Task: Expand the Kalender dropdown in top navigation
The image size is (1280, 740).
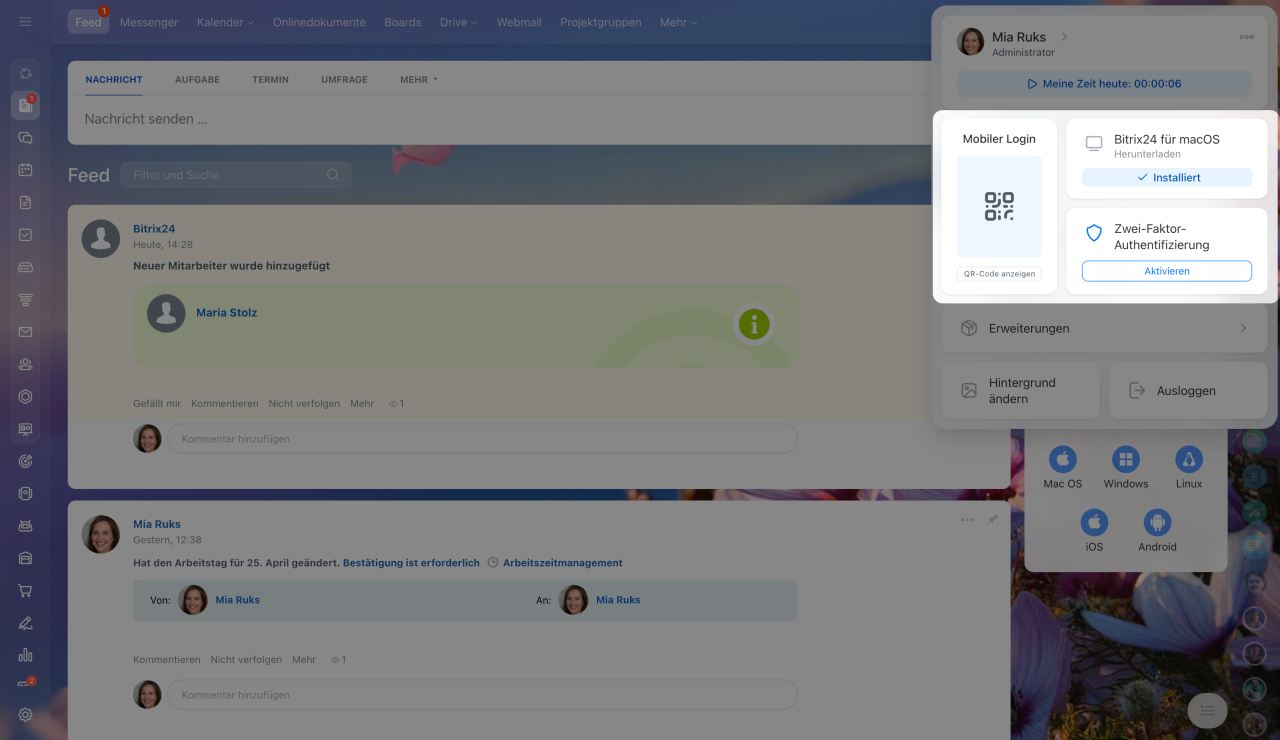Action: pos(226,22)
